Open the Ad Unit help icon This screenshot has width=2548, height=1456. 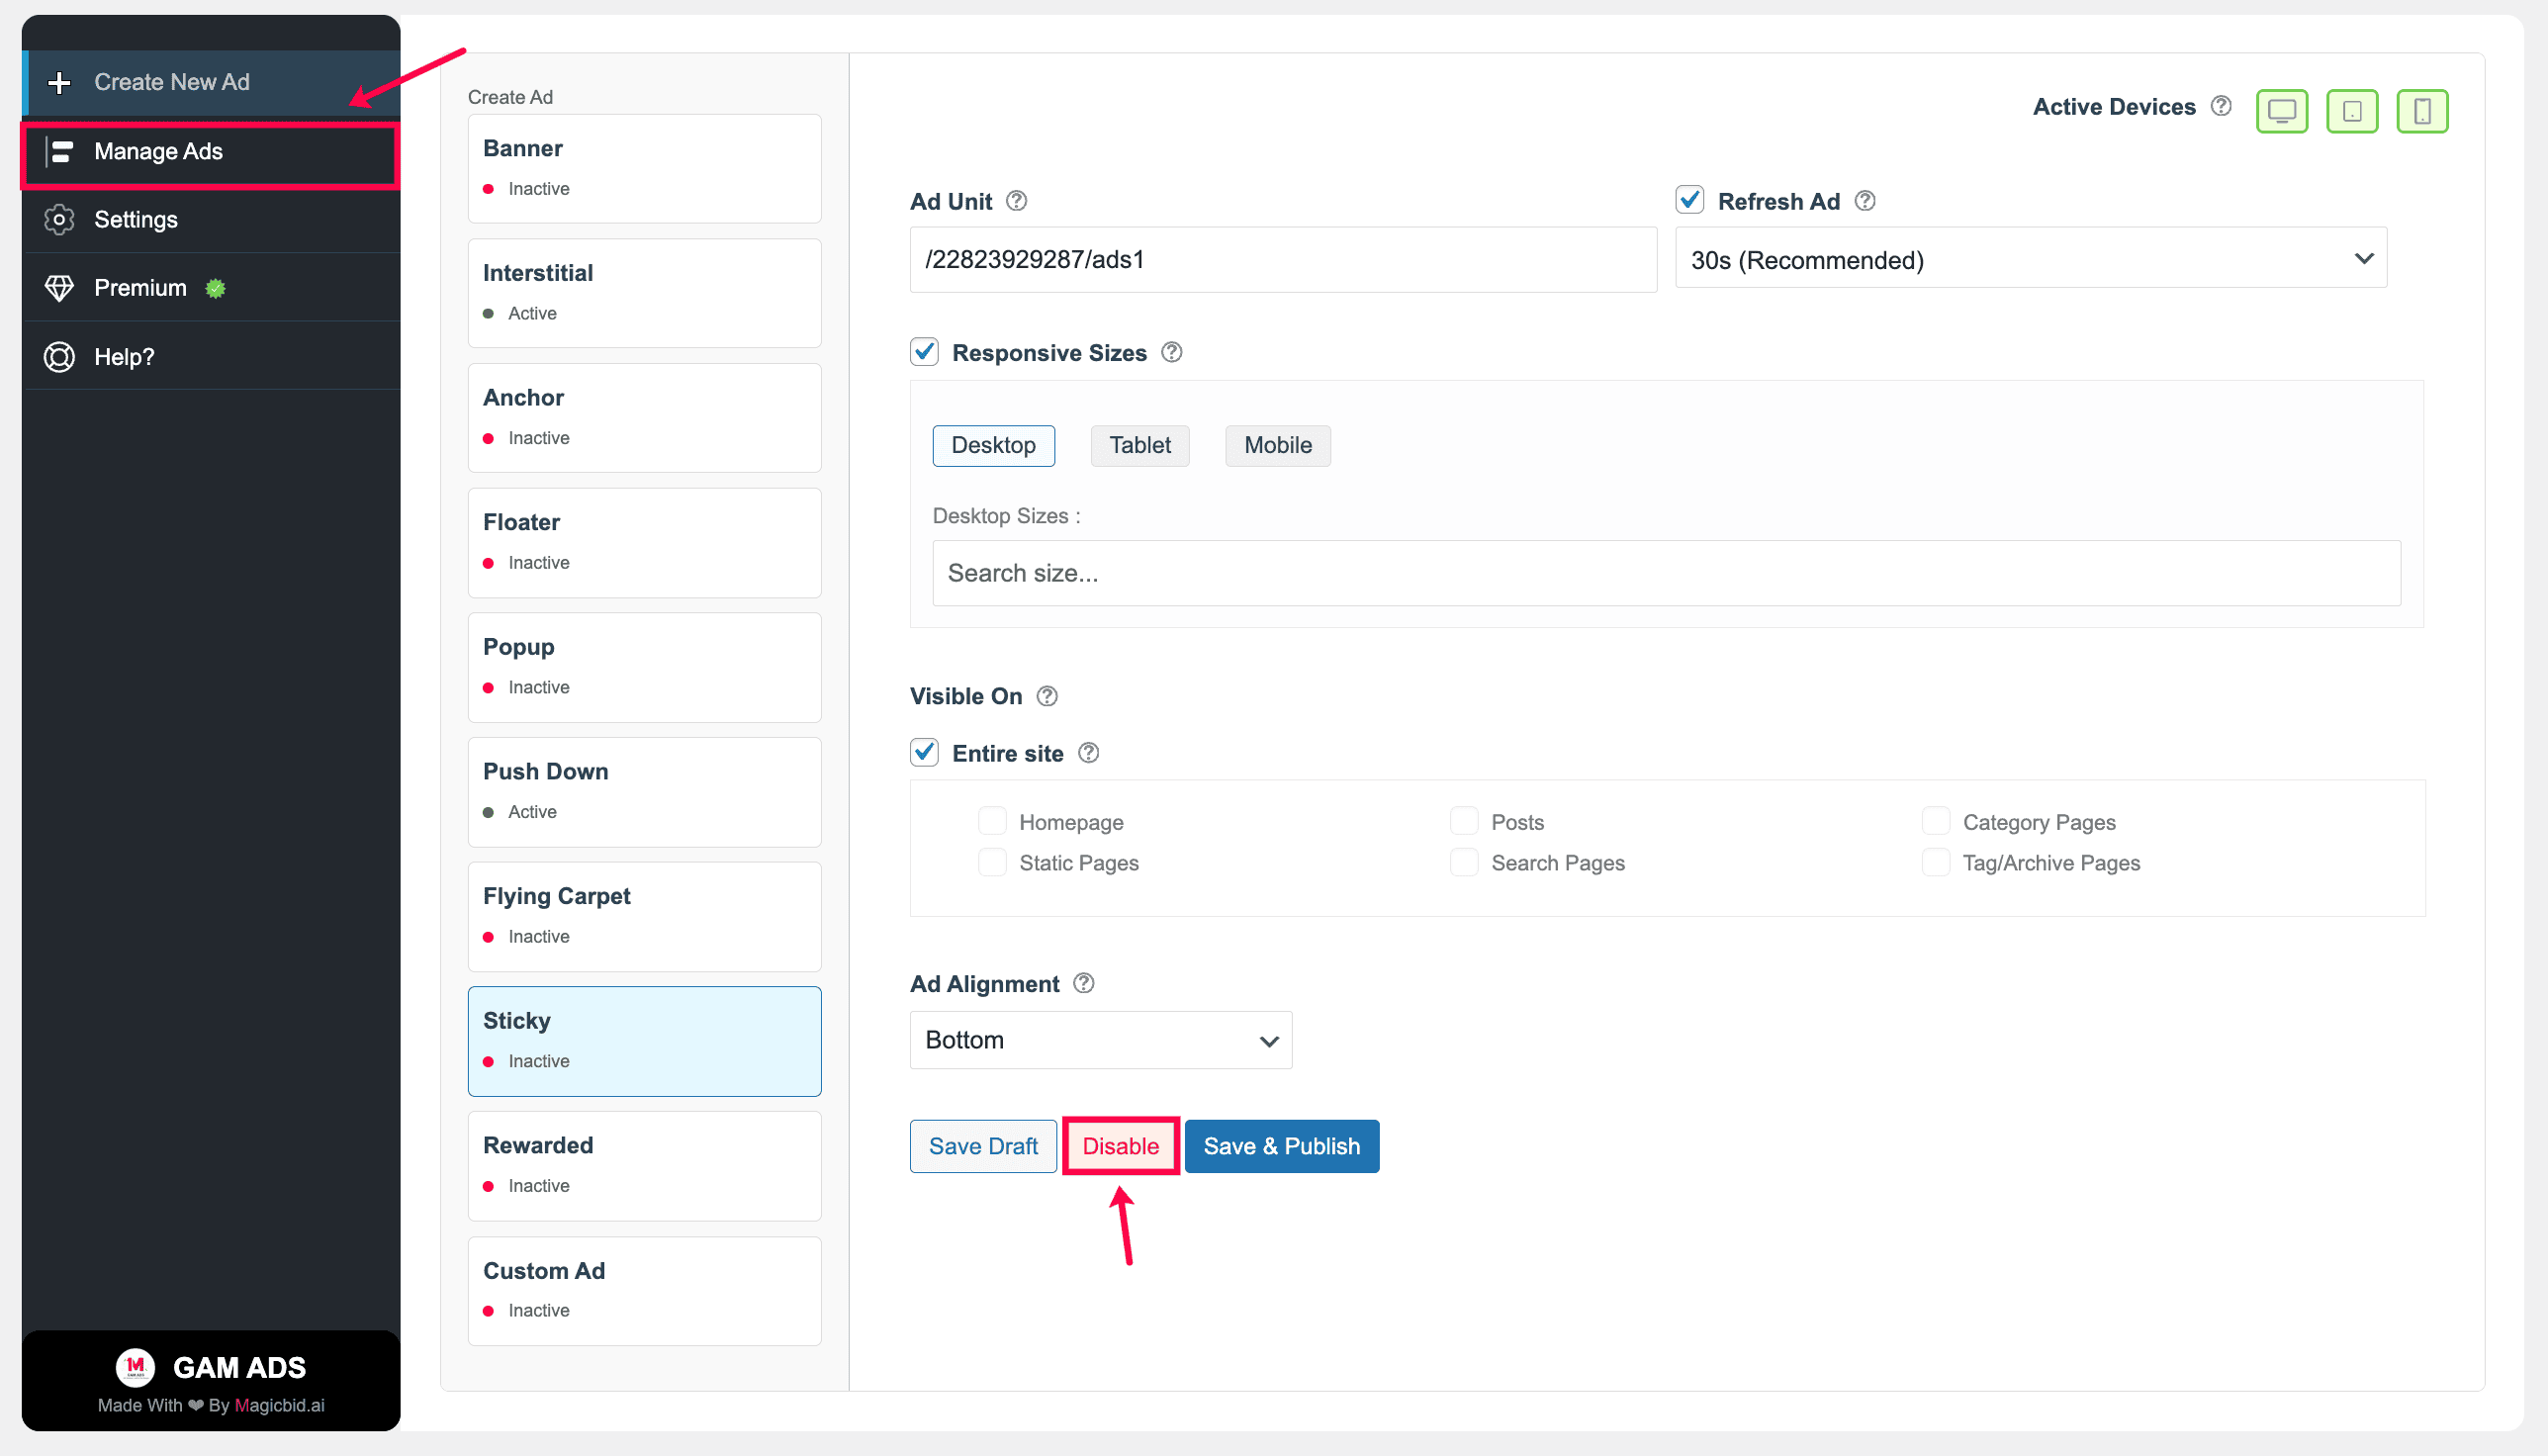pyautogui.click(x=1016, y=201)
